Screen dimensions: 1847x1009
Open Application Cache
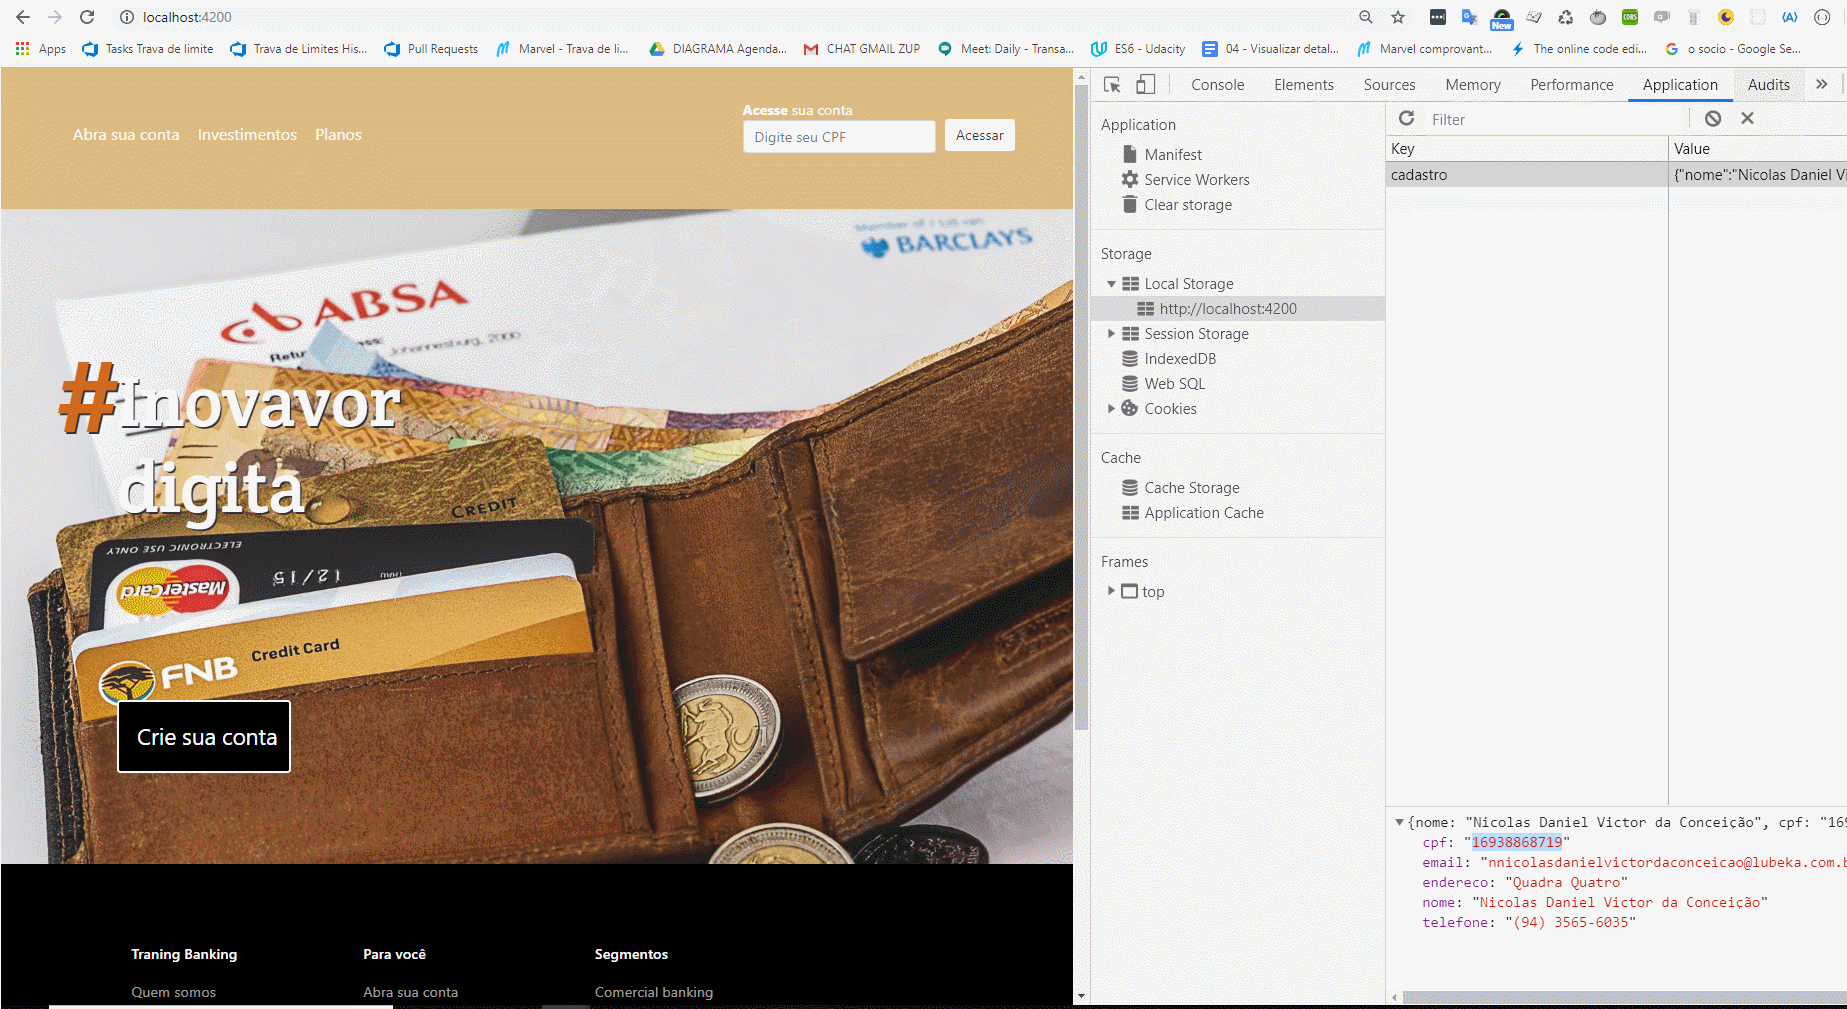click(x=1204, y=512)
